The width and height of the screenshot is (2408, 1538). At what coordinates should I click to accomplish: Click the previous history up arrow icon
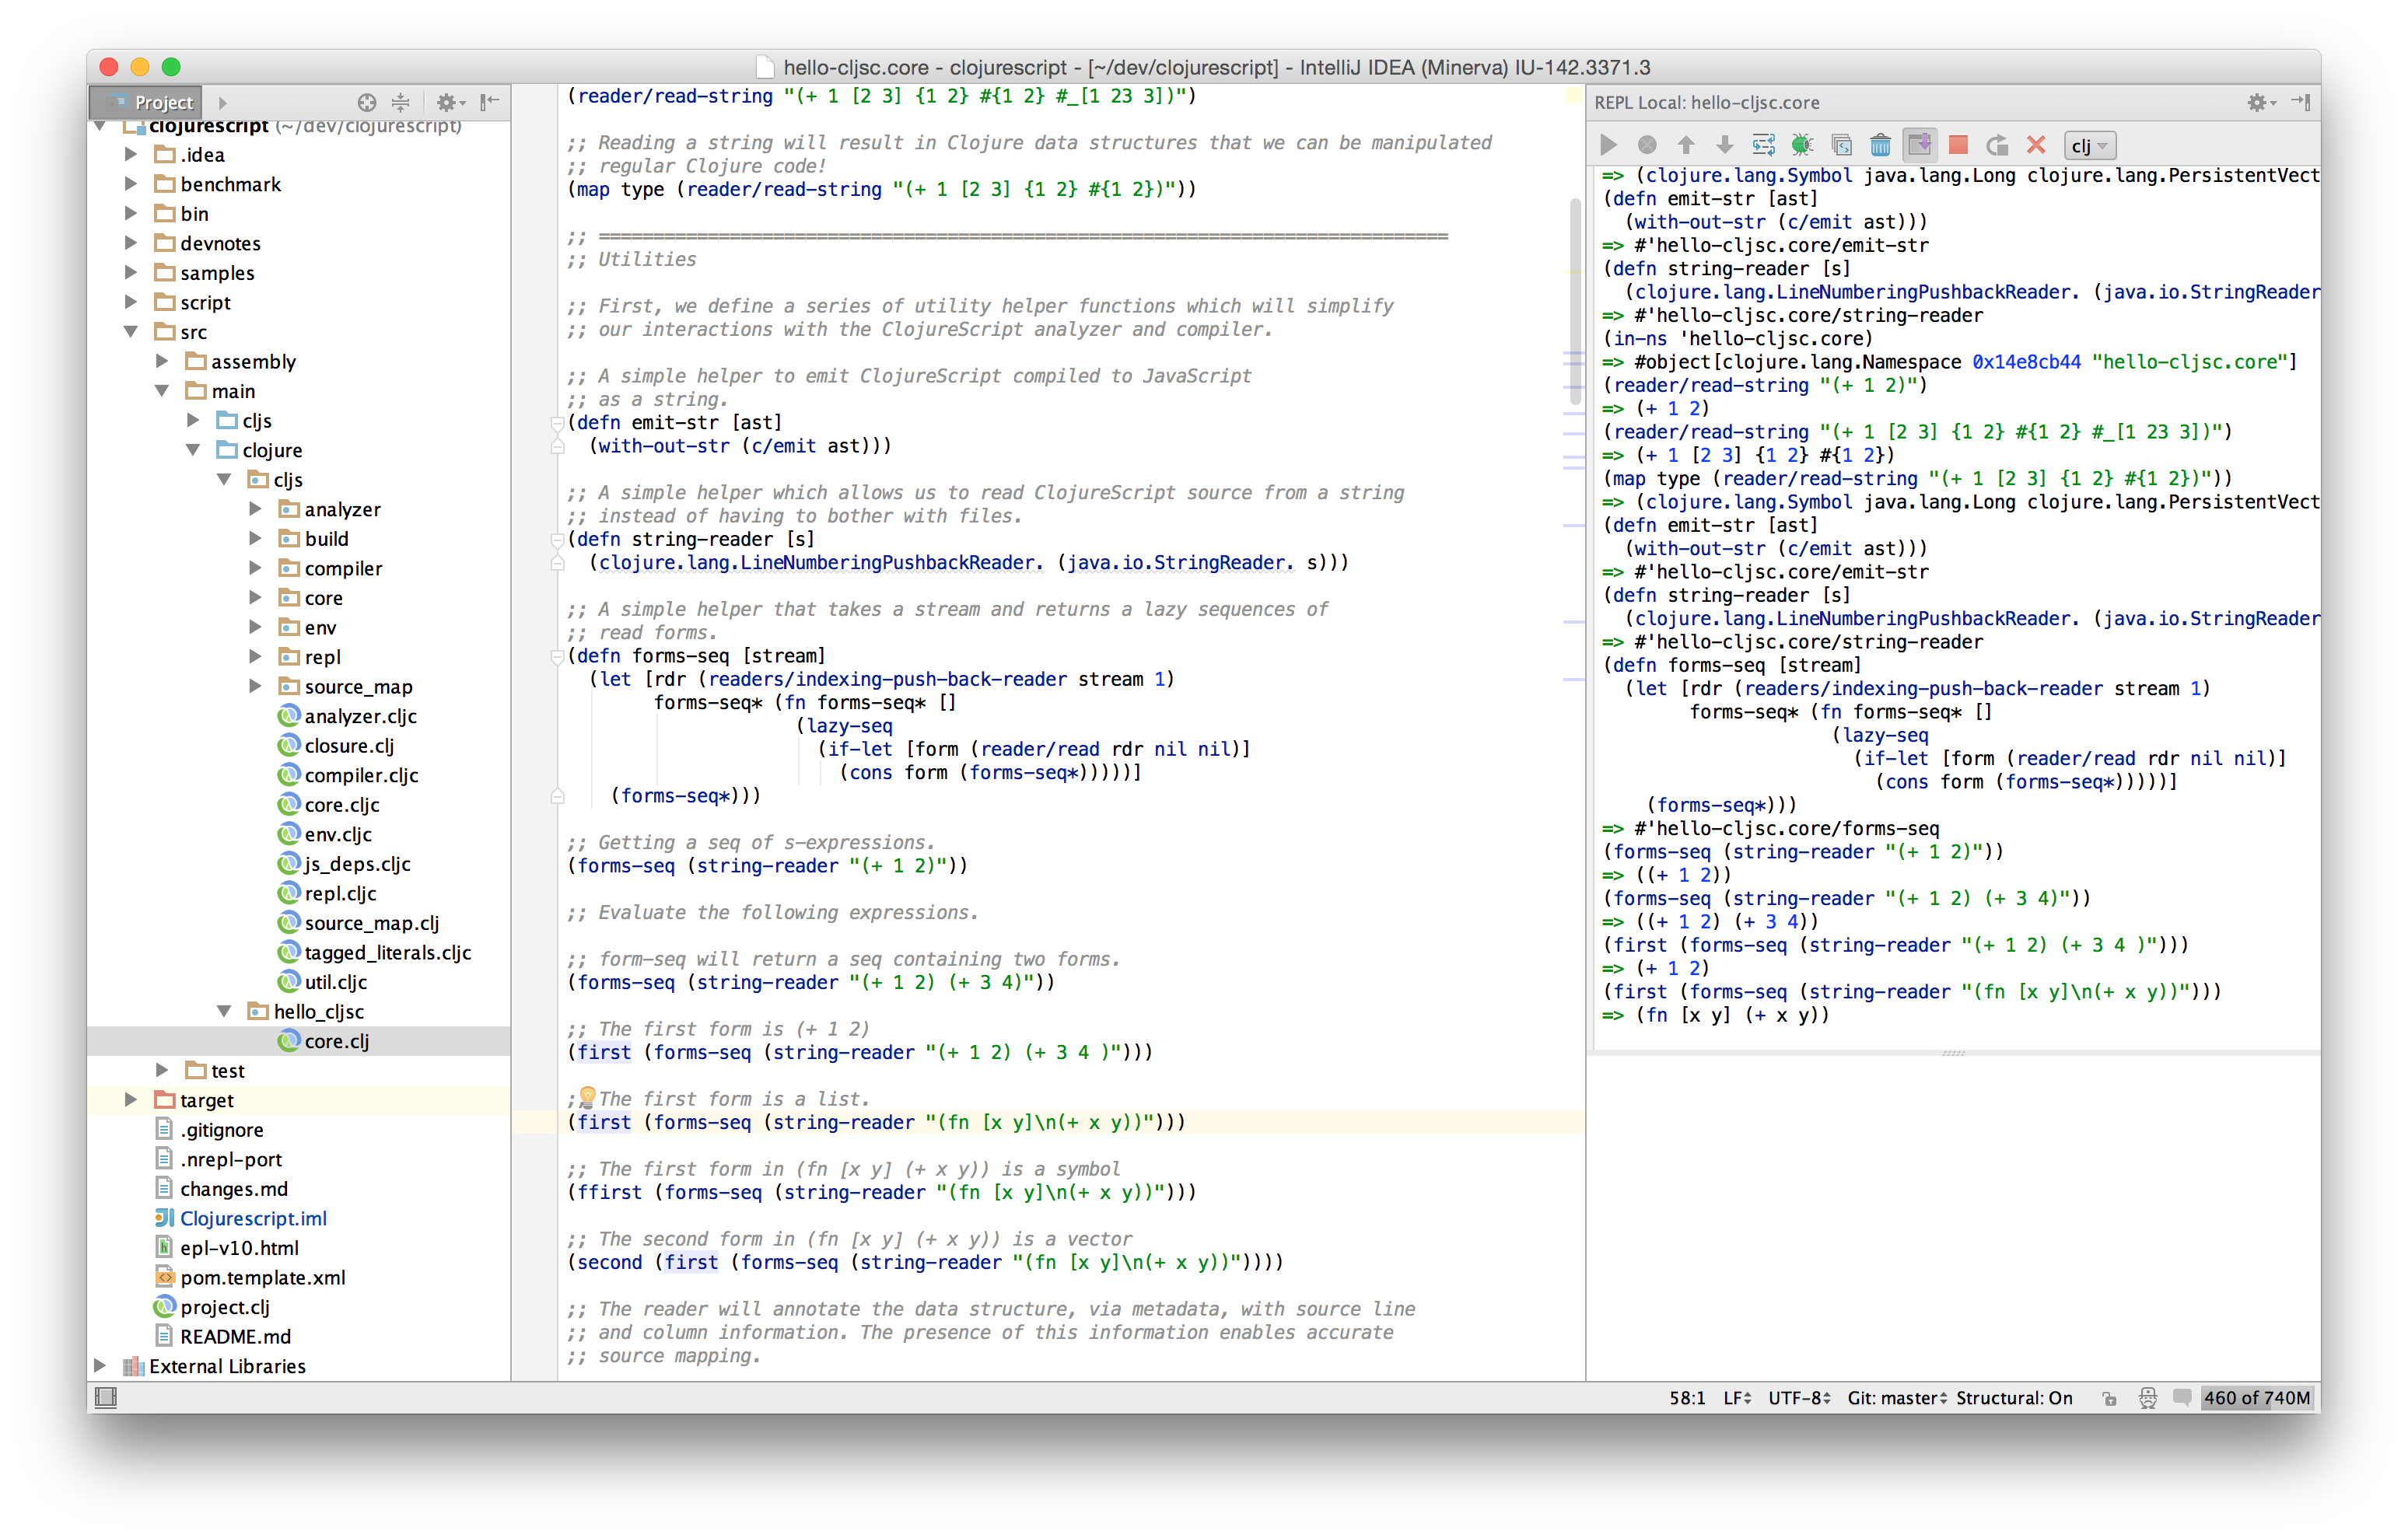point(1686,145)
